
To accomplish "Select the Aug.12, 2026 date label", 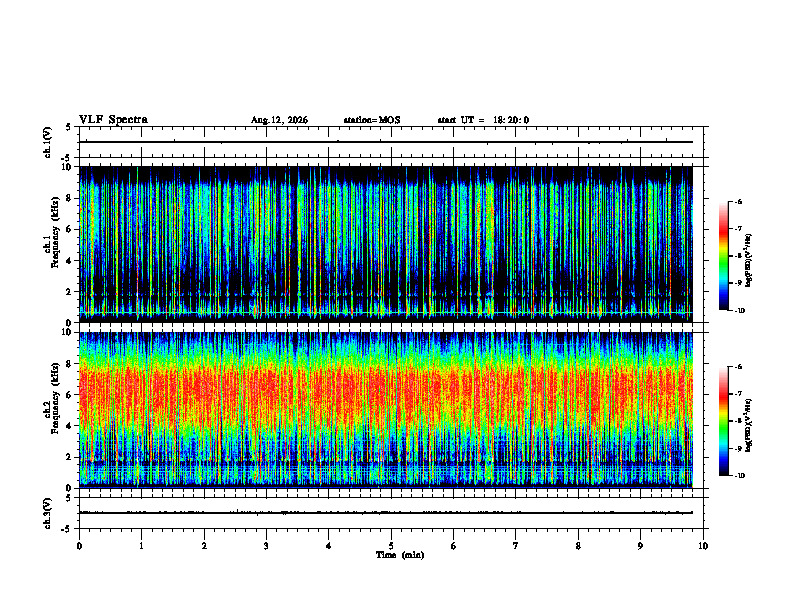I will pos(279,120).
